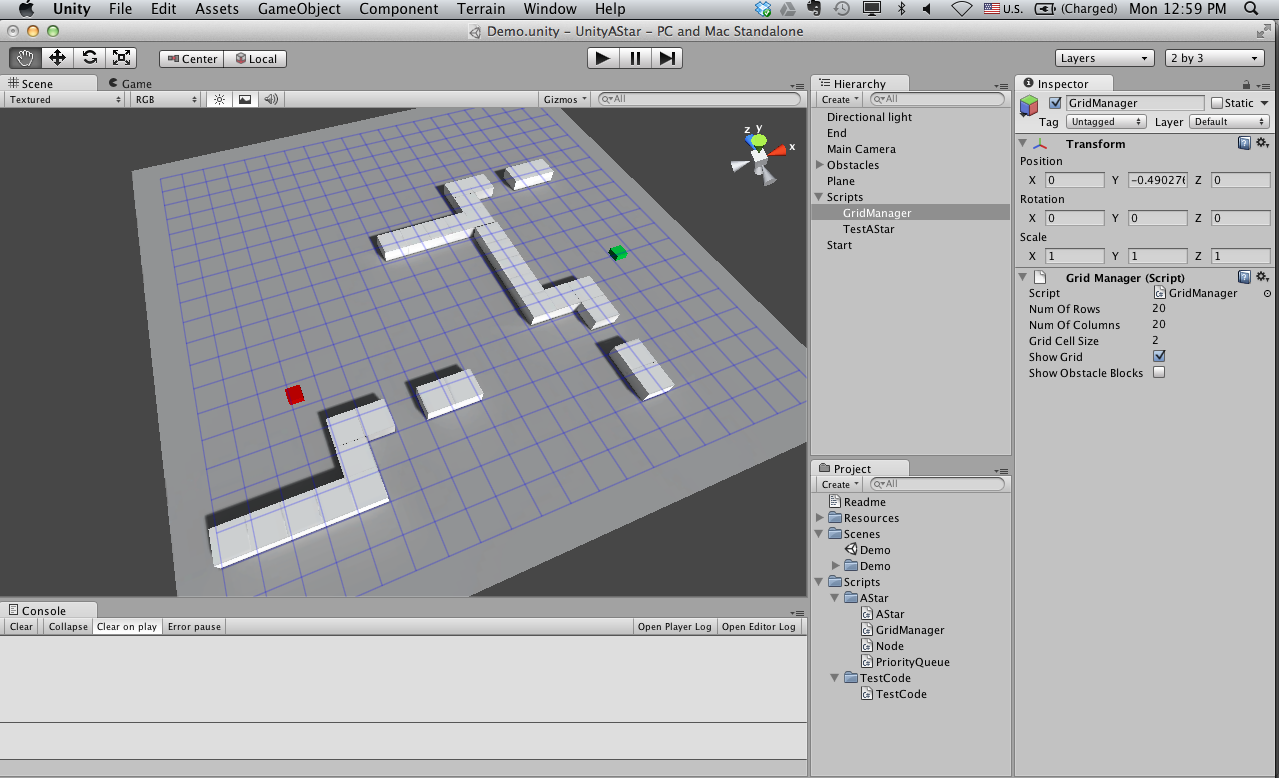Click Open Player Log button

pyautogui.click(x=675, y=627)
